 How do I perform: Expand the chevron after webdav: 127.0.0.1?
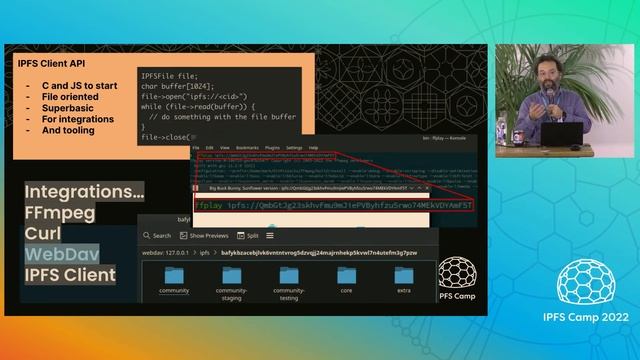[x=195, y=253]
